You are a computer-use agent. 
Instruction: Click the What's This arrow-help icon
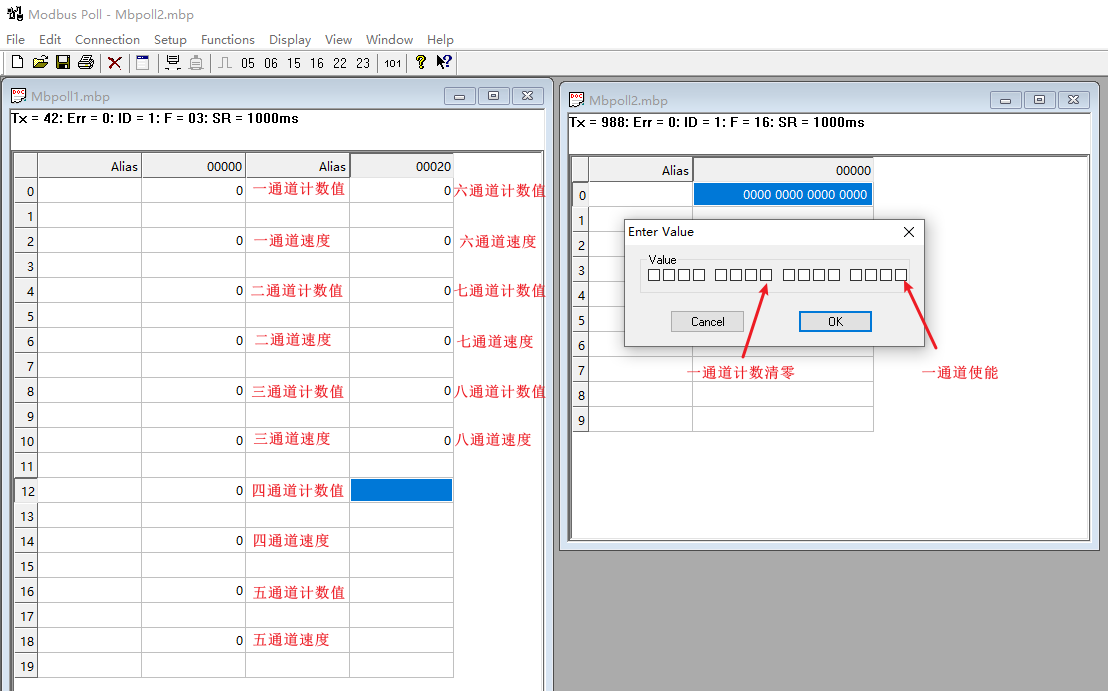444,62
